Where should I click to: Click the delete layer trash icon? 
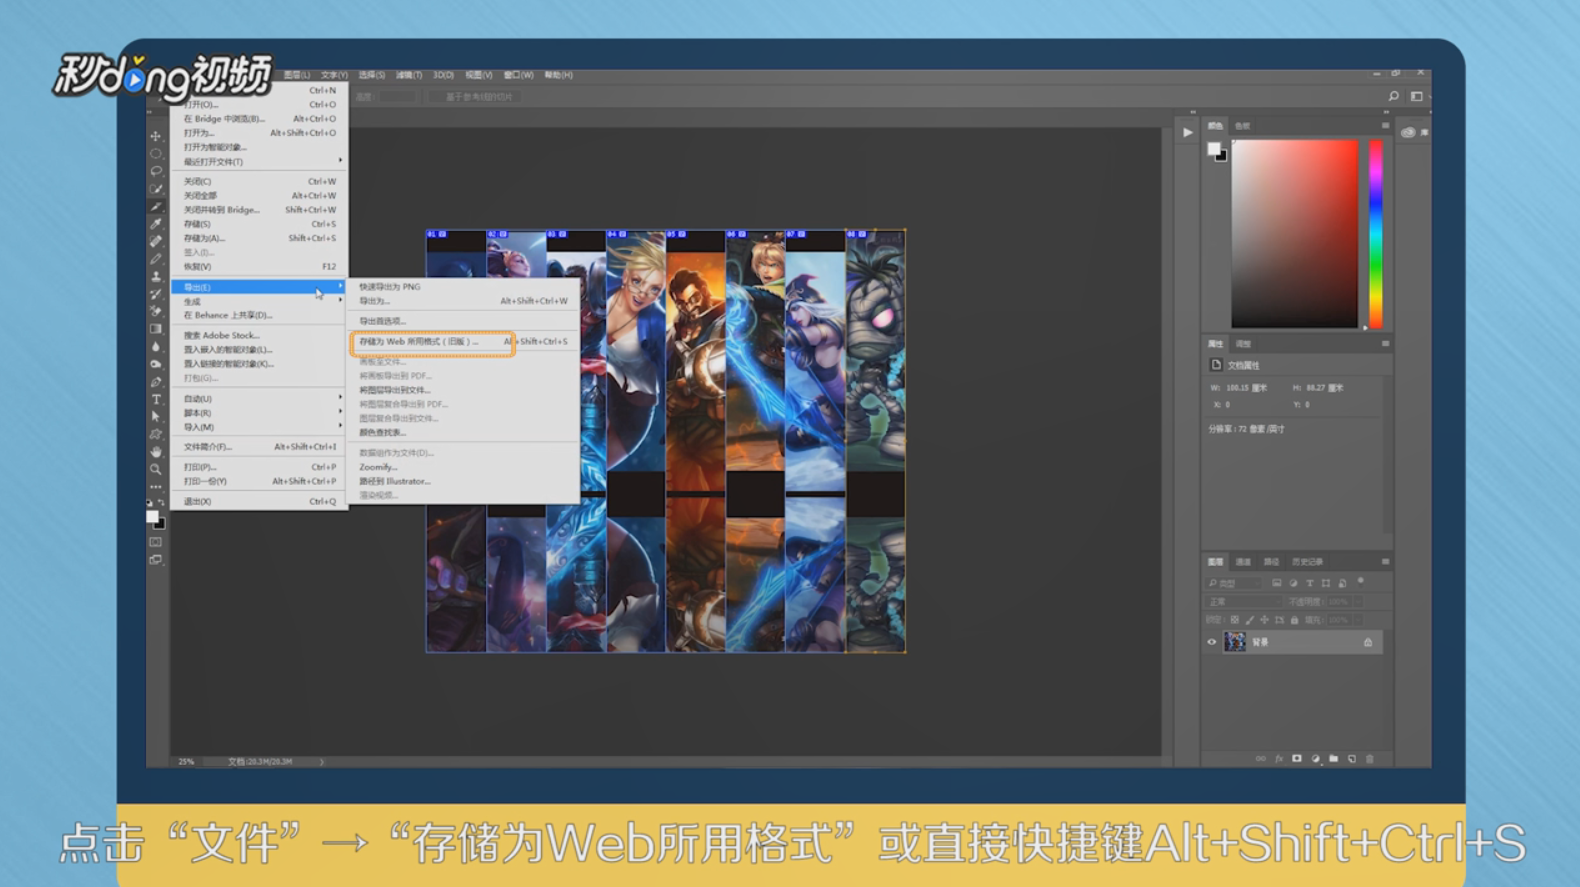tap(1370, 759)
